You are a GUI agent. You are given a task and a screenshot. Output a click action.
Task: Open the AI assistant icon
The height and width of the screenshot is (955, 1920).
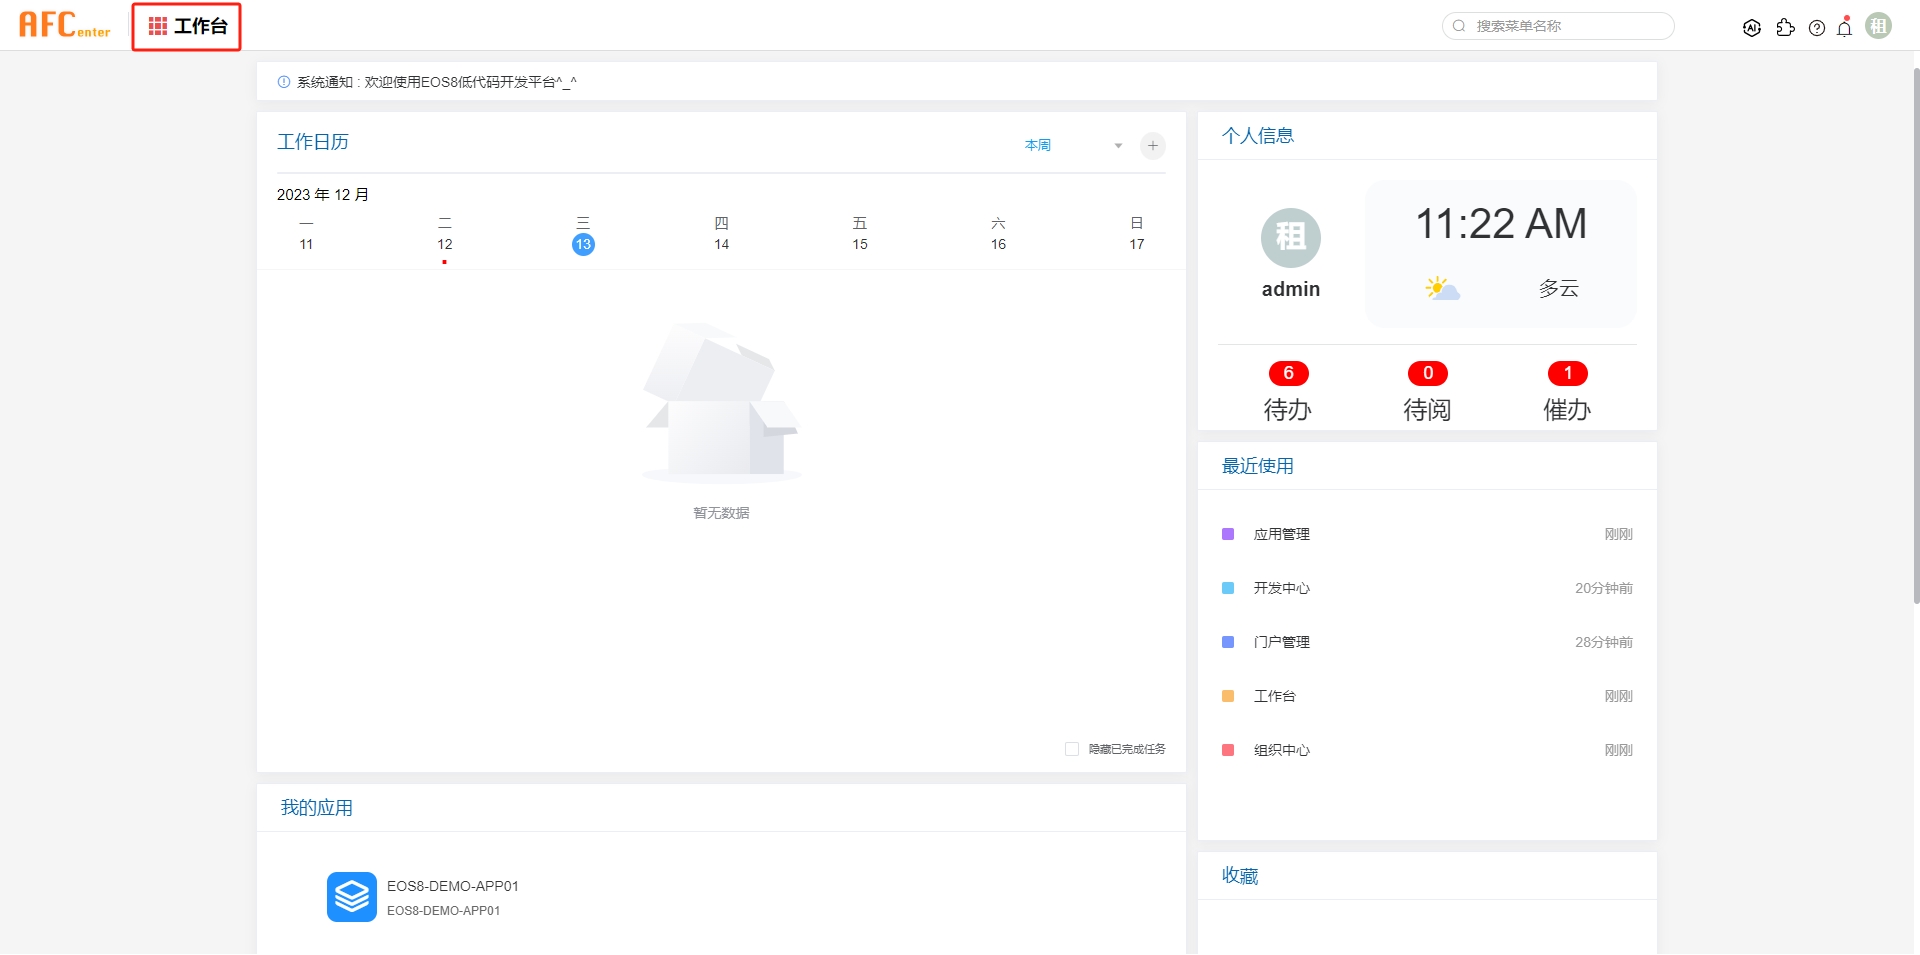1751,28
